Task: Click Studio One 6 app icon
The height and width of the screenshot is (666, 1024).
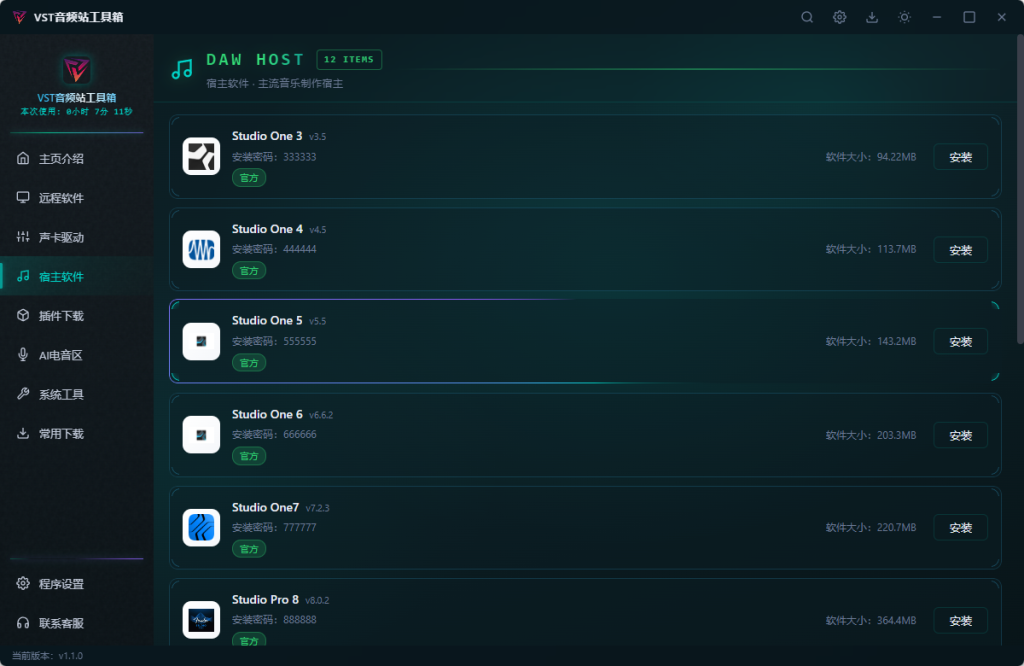Action: (x=201, y=434)
